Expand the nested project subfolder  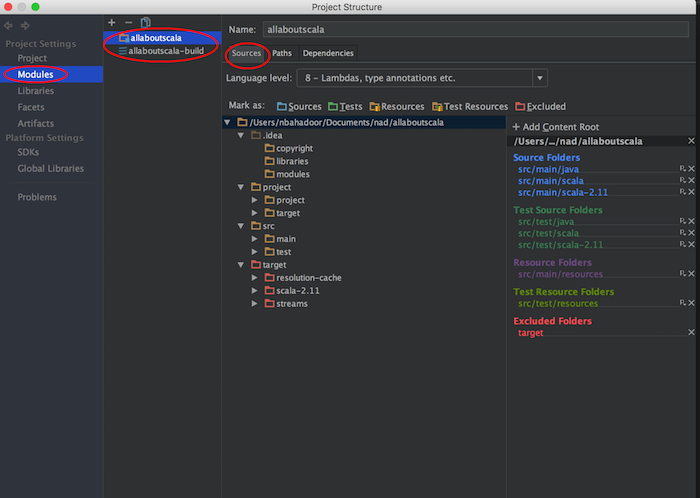(x=254, y=200)
